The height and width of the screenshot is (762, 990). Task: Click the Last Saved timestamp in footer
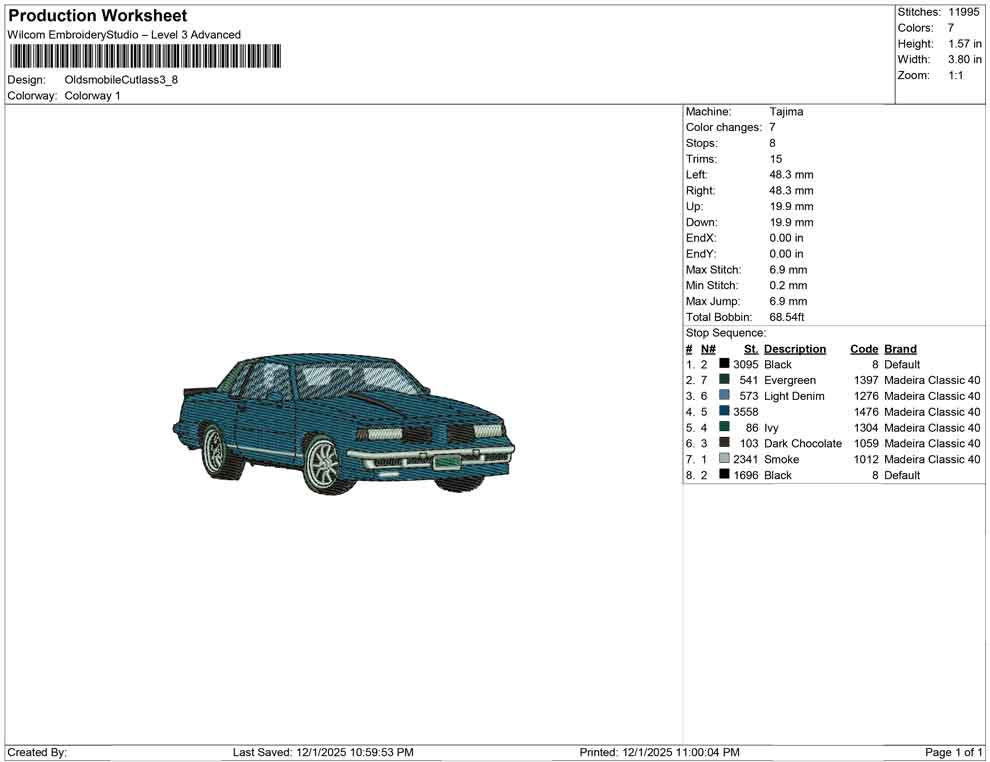323,752
